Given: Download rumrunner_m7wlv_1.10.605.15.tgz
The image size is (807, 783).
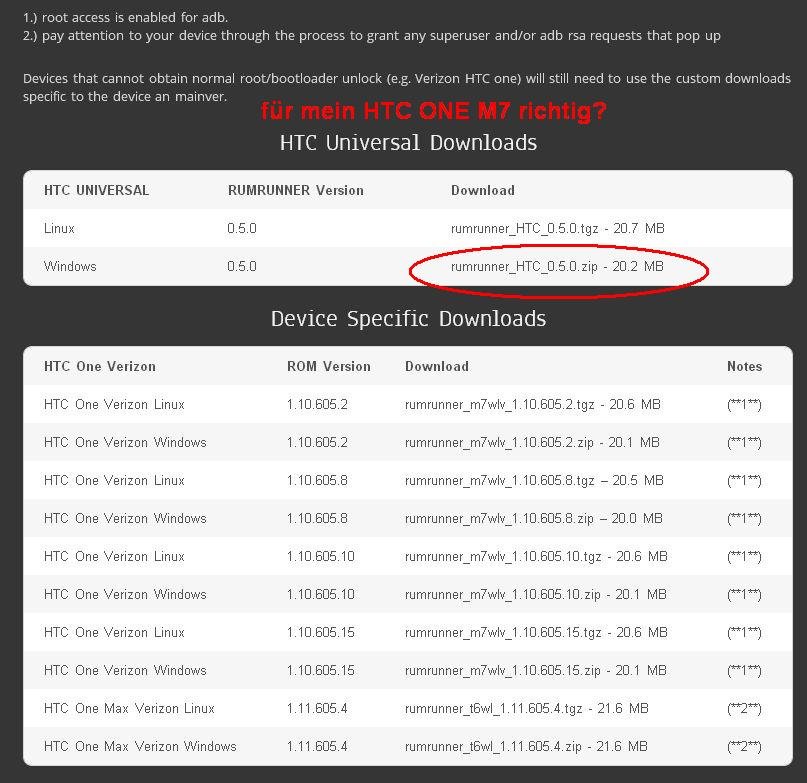Looking at the screenshot, I should coord(536,632).
